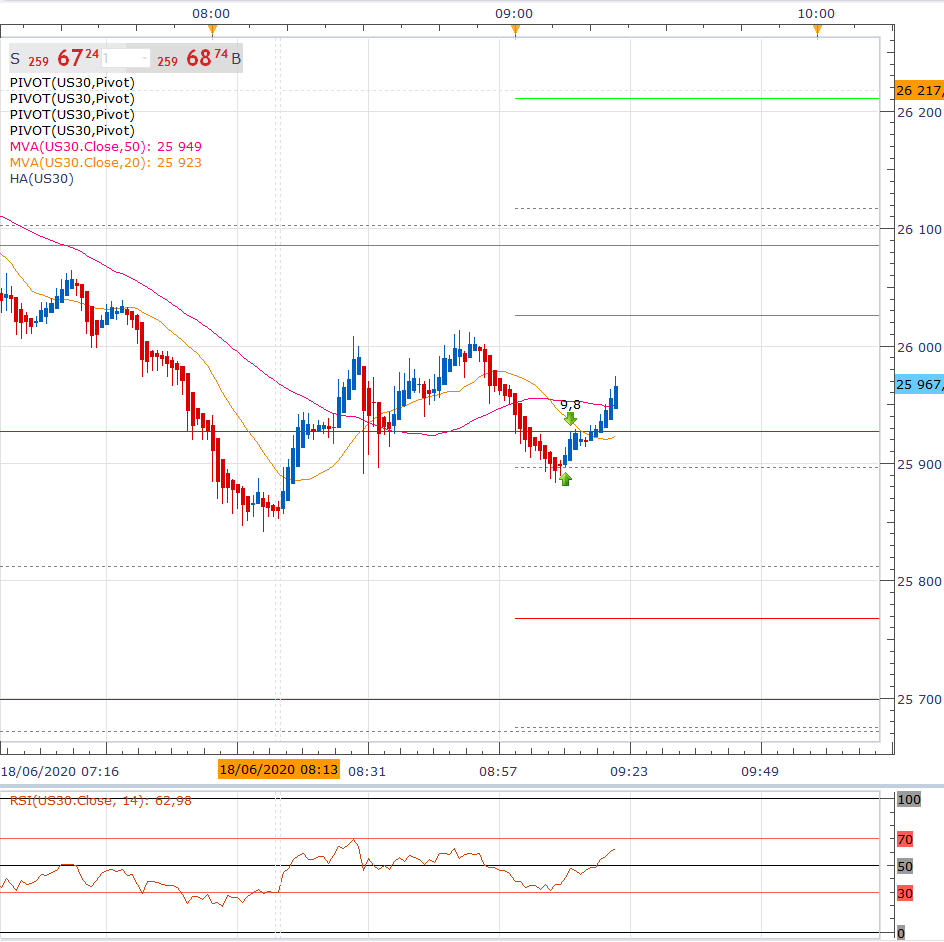This screenshot has height=942, width=944.
Task: Click the blue 25 967 current price tag
Action: click(x=919, y=385)
